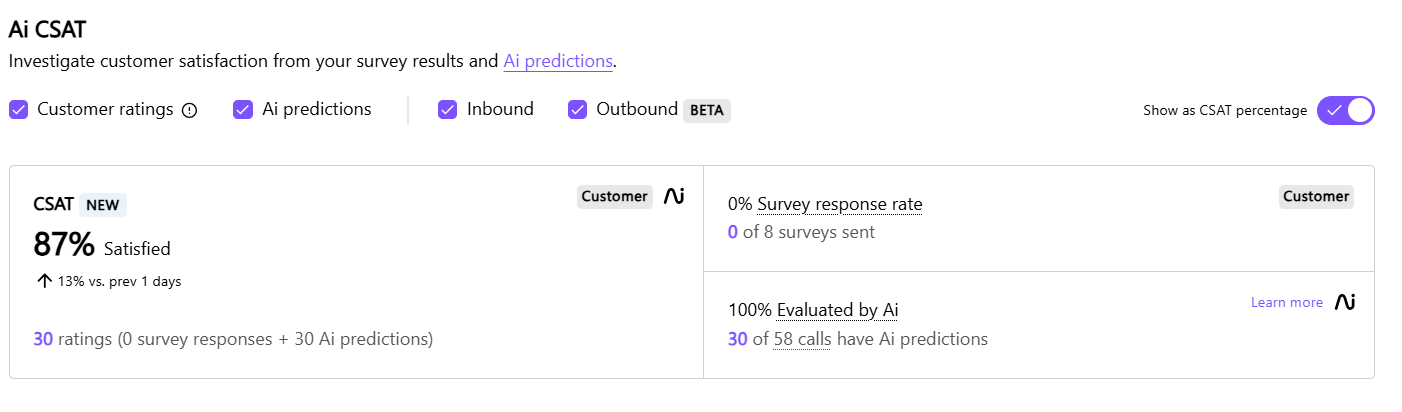Click the Learn more link
Screen dimensions: 1402x412
1286,302
